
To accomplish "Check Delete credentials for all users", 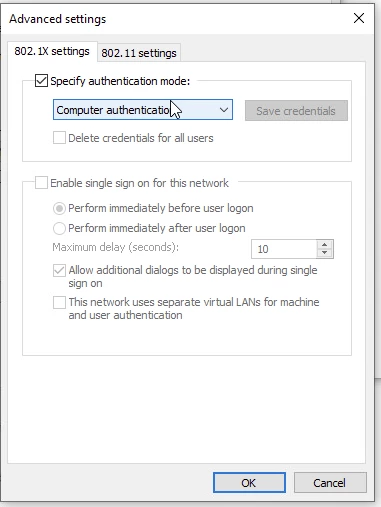I will [59, 138].
